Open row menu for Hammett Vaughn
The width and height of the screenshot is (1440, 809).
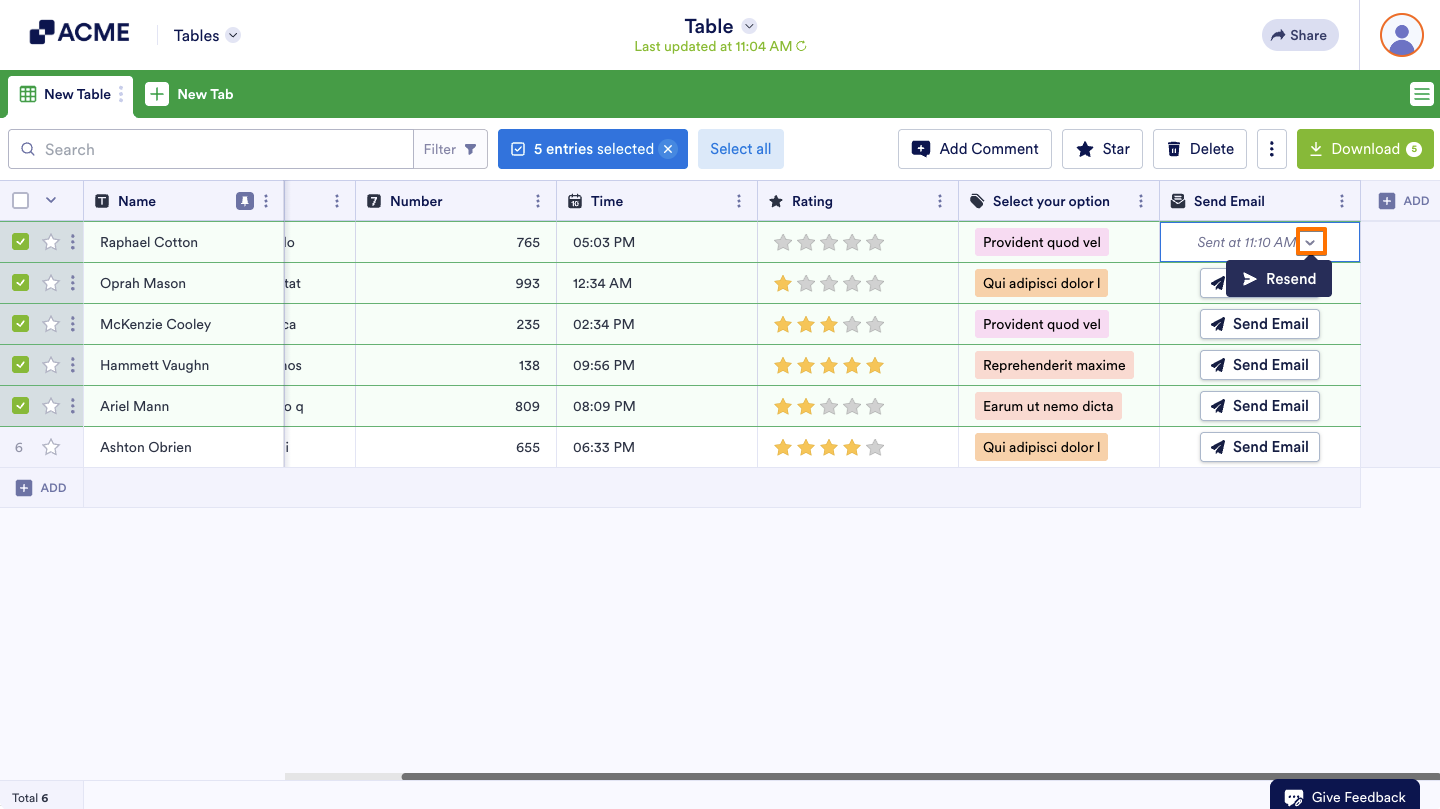coord(72,365)
